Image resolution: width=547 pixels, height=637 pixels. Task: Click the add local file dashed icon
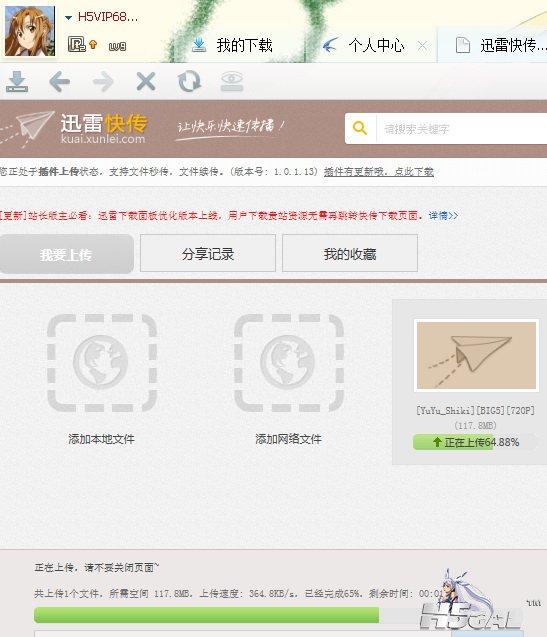point(102,363)
